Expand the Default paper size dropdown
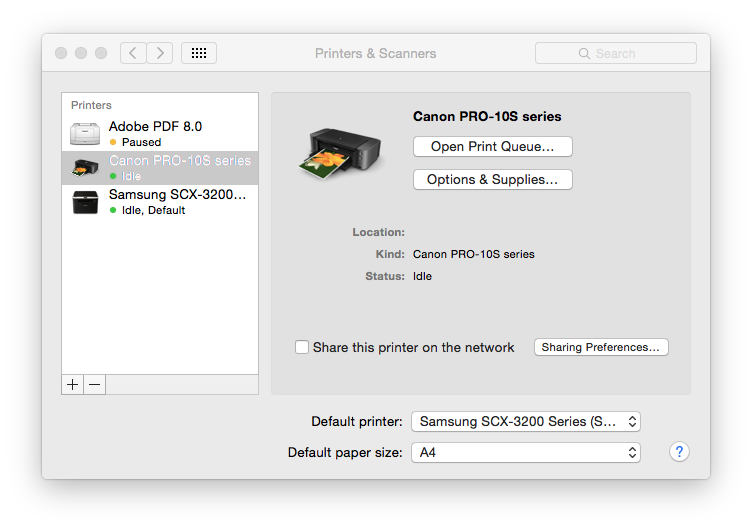The image size is (752, 529). [525, 452]
